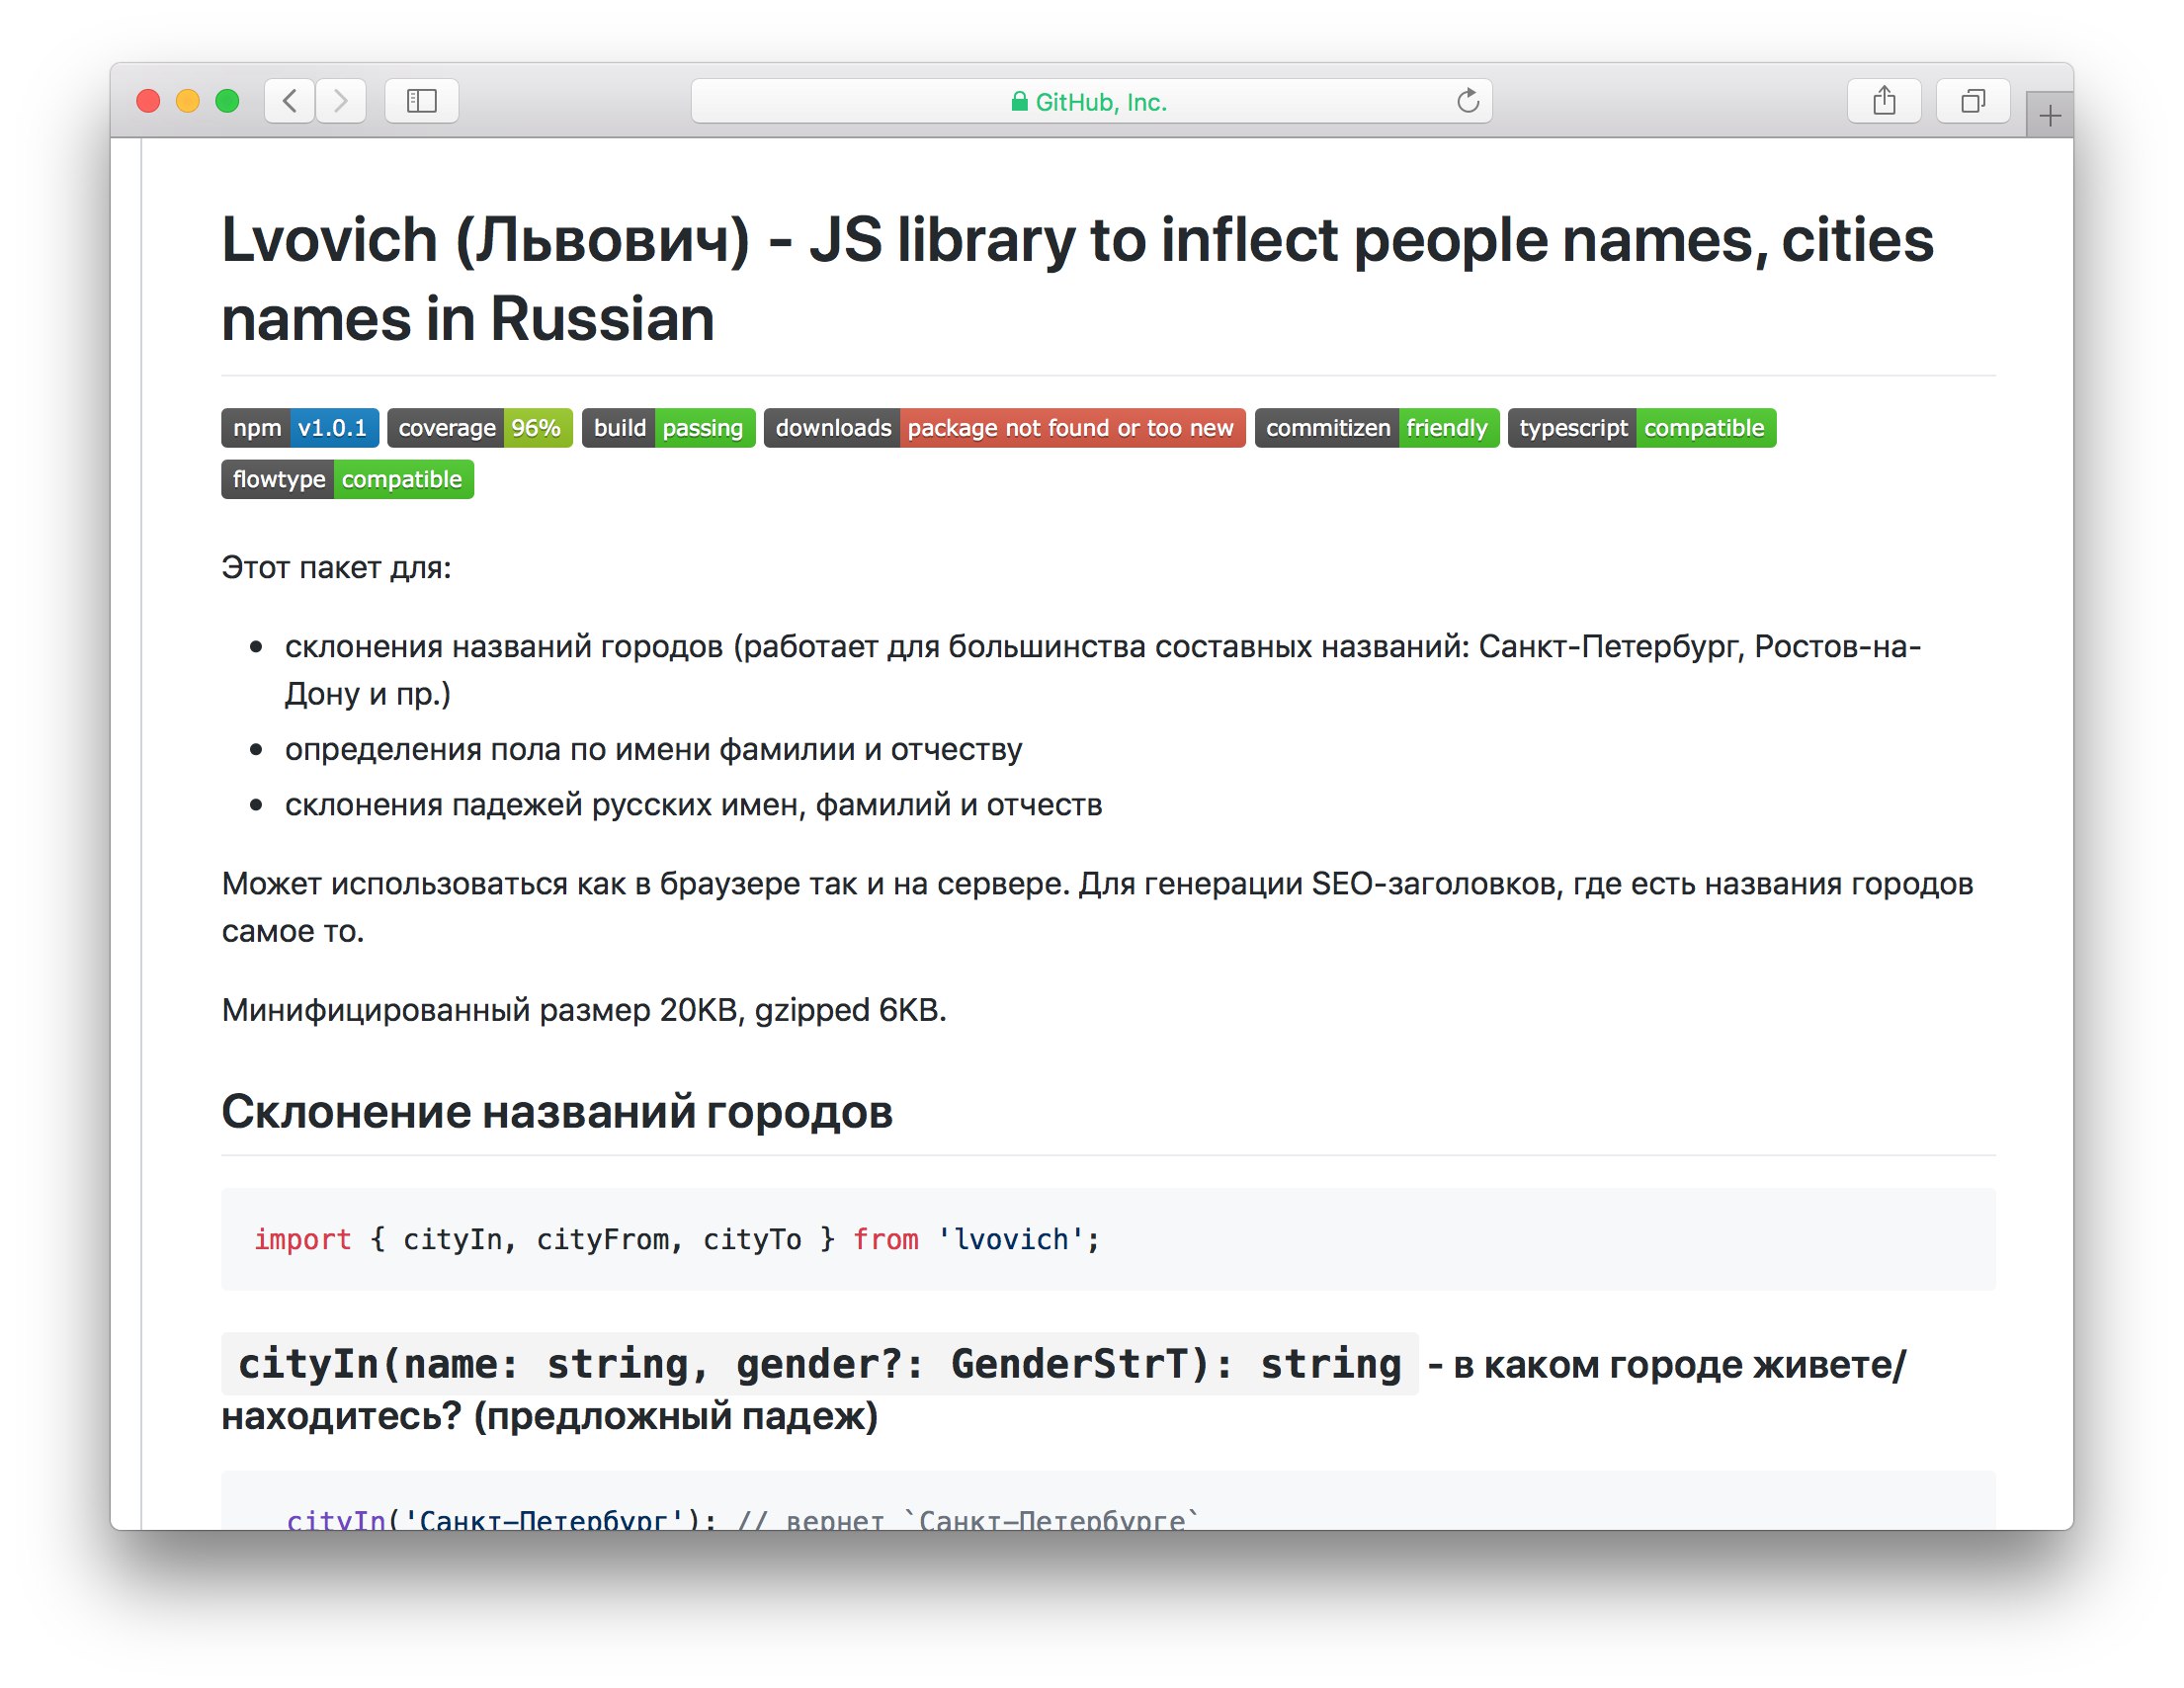Open the typescript compatible badge
2184x1688 pixels.
[x=1641, y=428]
